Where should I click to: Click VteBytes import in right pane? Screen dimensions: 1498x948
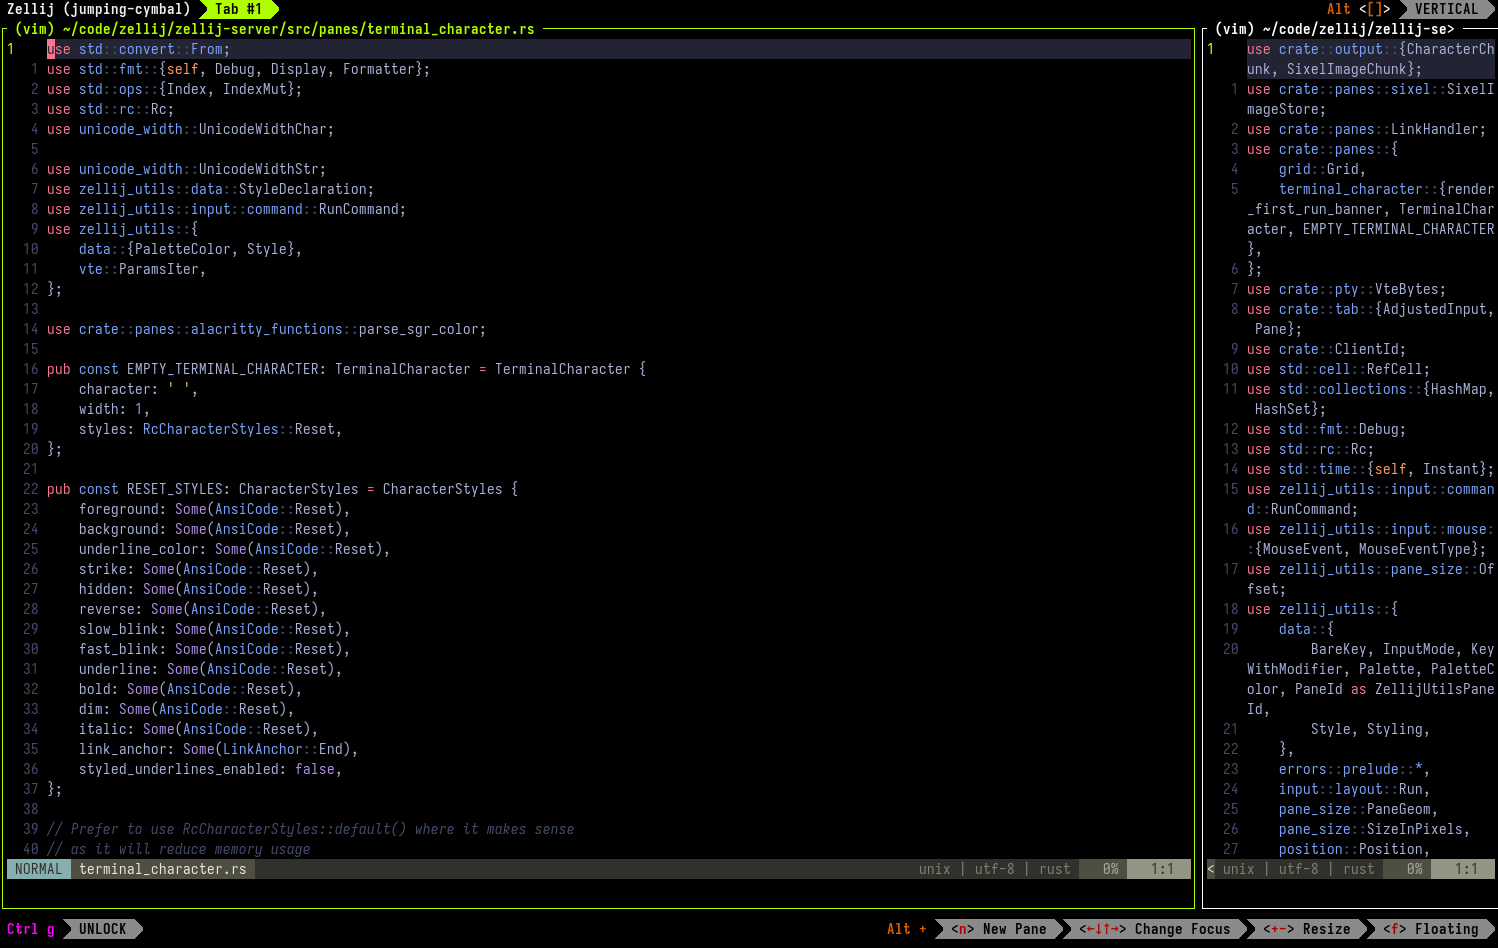click(x=1407, y=289)
